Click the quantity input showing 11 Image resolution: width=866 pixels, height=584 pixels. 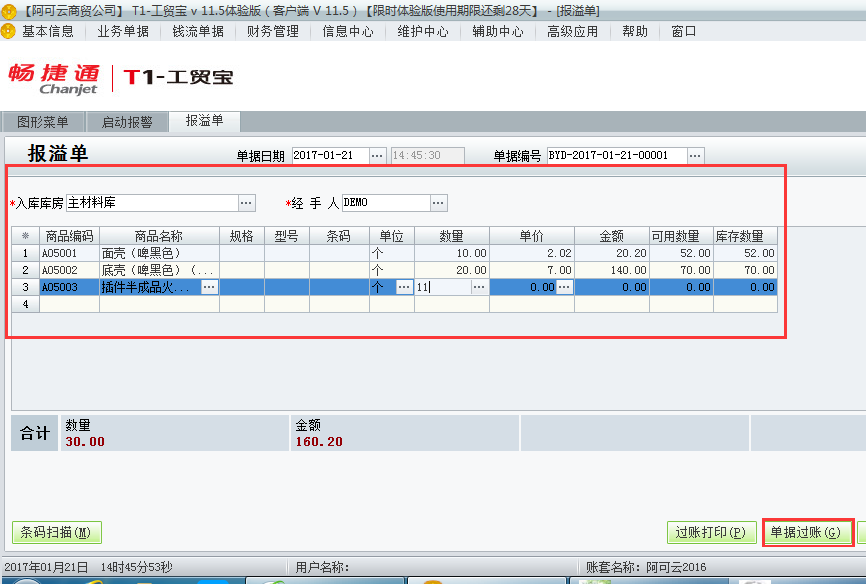pyautogui.click(x=443, y=287)
